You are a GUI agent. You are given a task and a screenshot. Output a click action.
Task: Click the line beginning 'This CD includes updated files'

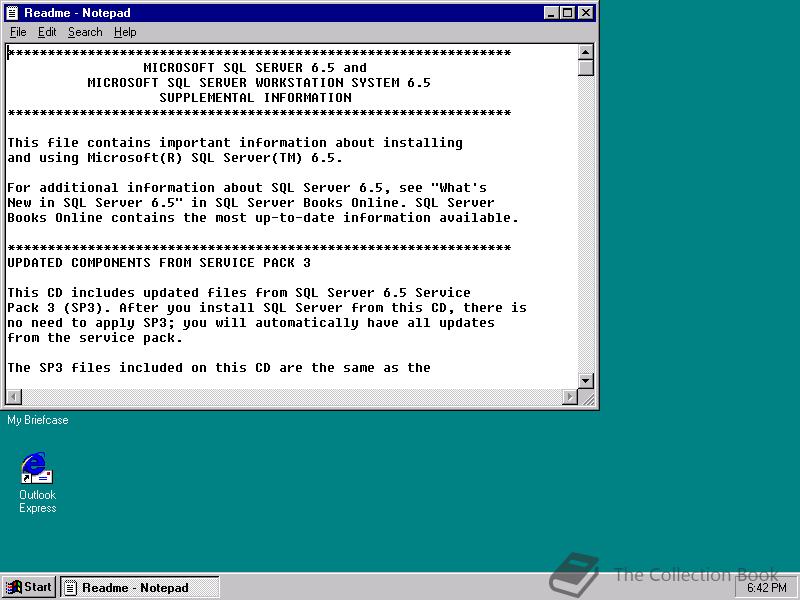(x=239, y=293)
